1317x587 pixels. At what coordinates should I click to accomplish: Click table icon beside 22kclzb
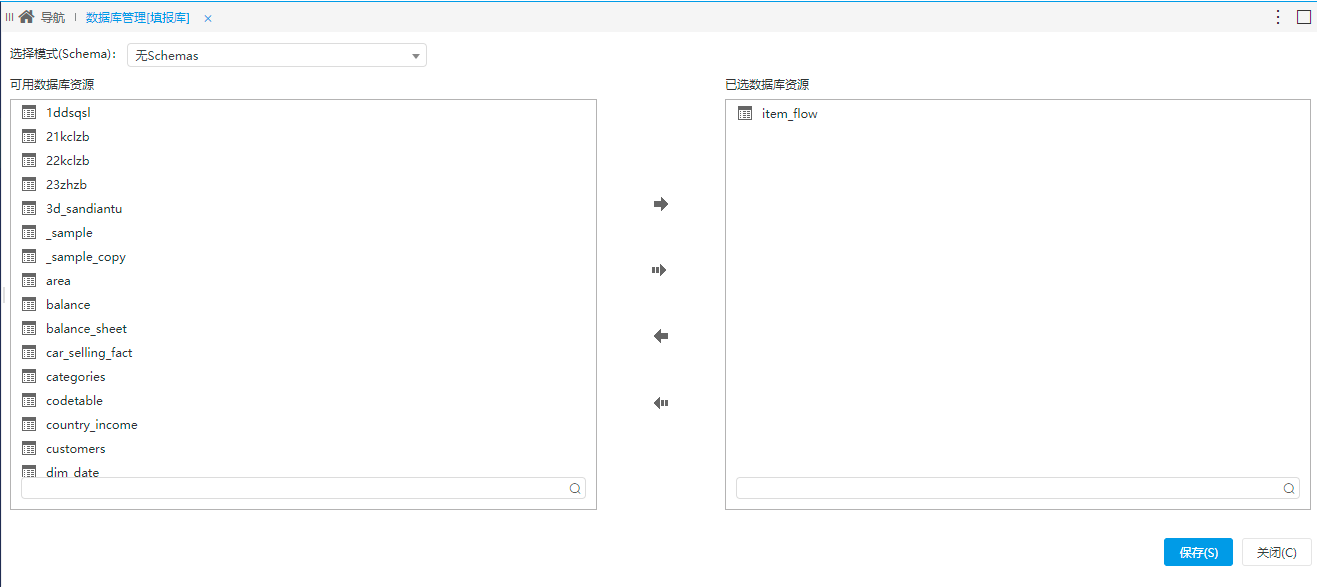point(29,161)
